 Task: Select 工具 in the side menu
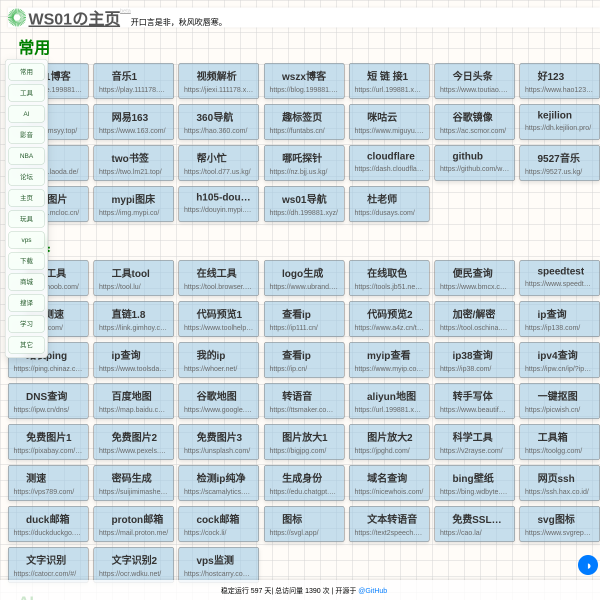tap(26, 93)
